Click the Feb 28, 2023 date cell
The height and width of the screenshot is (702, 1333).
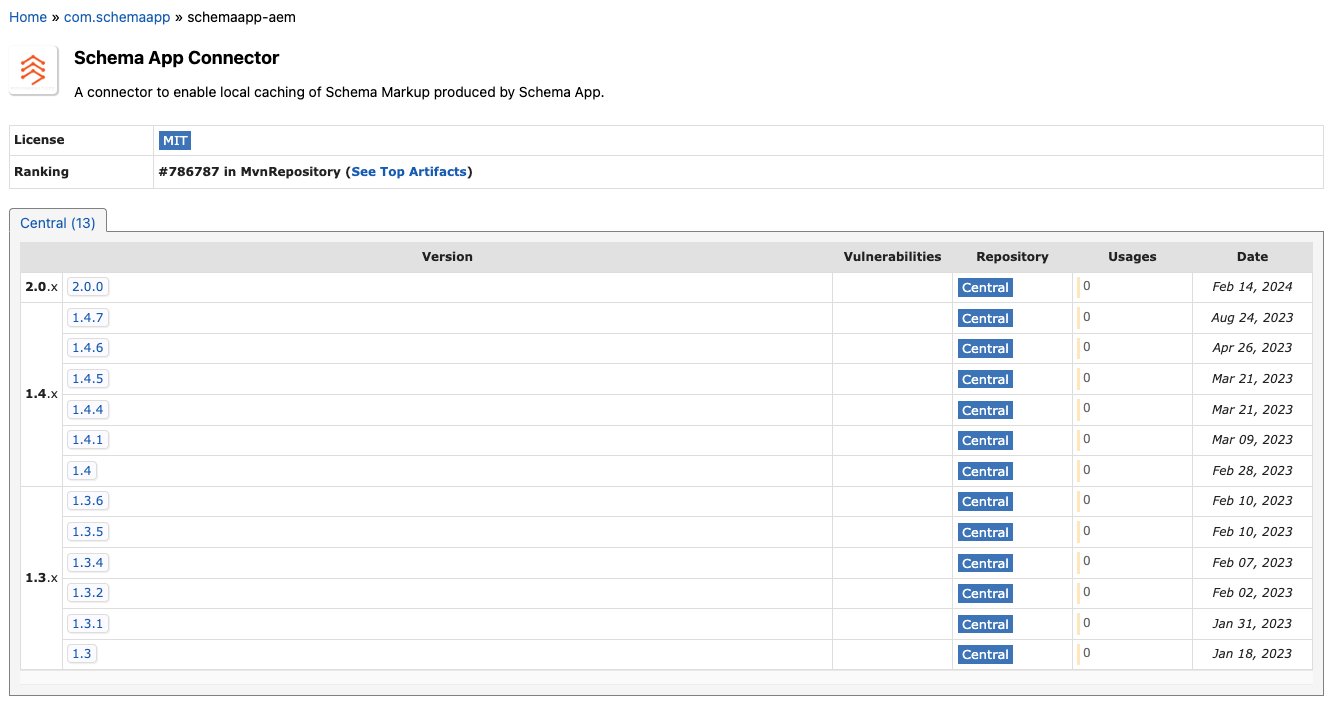click(1252, 471)
